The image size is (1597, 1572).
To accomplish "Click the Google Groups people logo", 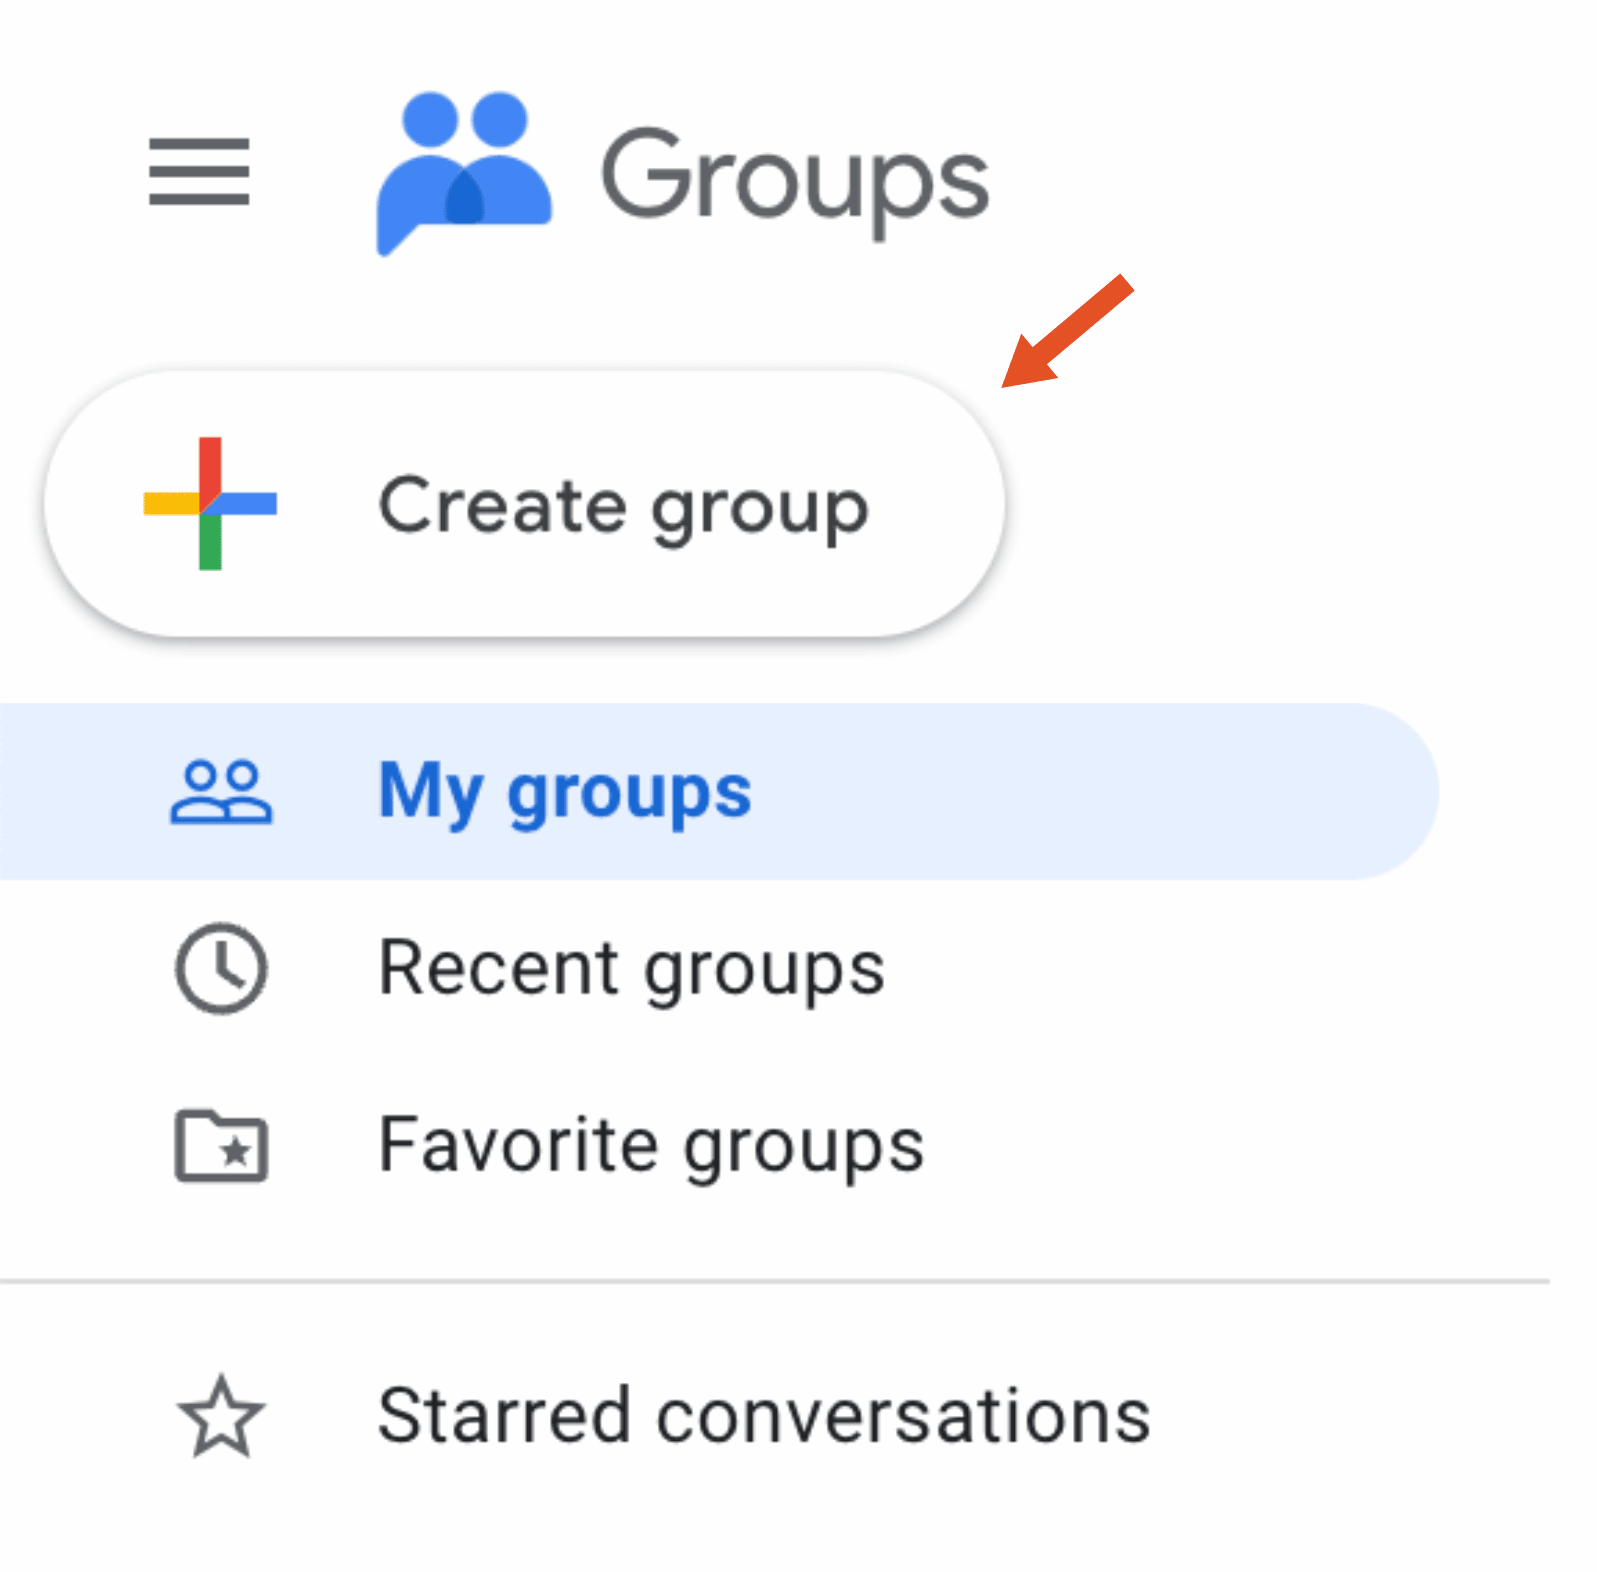I will click(x=463, y=172).
